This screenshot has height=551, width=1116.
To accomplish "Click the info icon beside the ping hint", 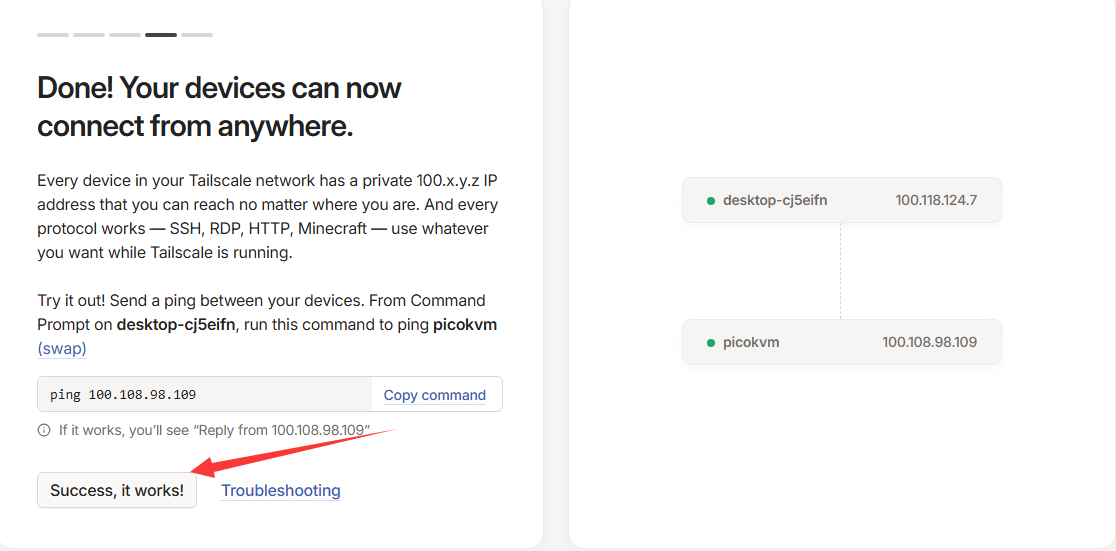I will [44, 430].
